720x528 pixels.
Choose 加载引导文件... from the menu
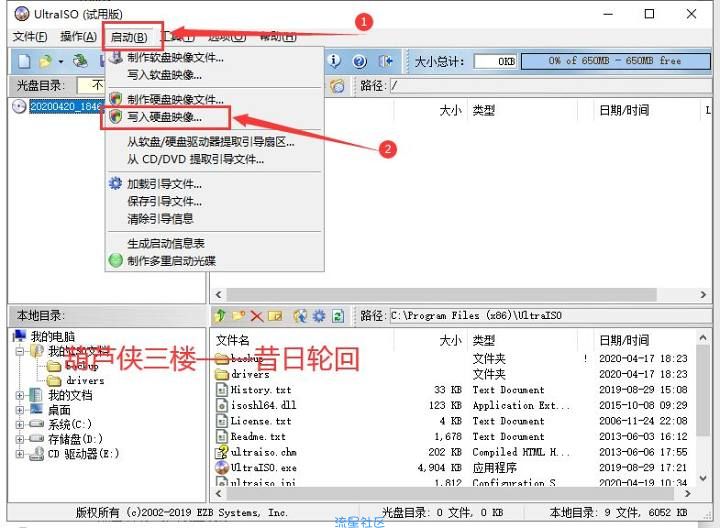pos(164,184)
